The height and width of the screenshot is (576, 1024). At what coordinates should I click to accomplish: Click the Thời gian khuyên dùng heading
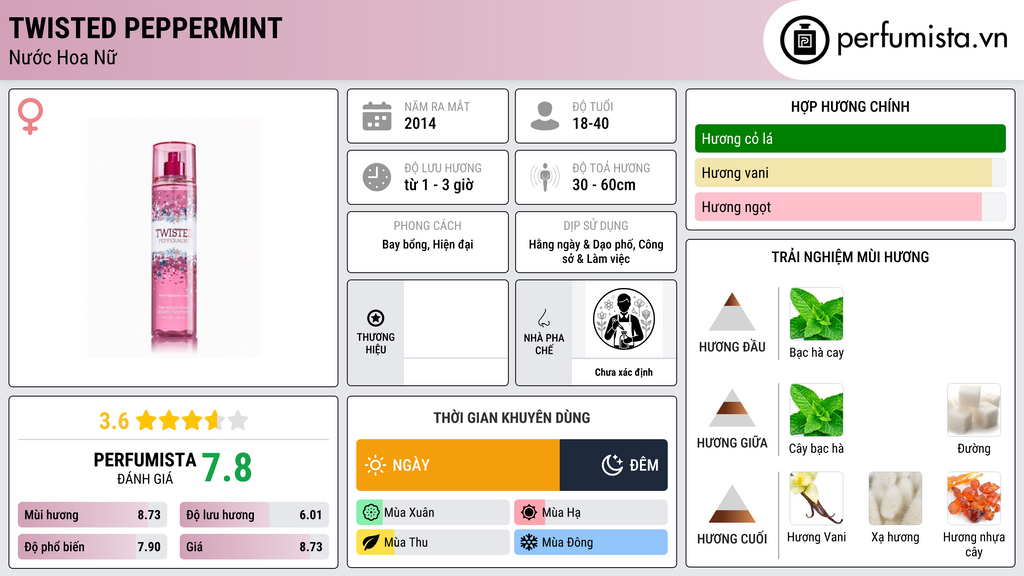click(512, 418)
